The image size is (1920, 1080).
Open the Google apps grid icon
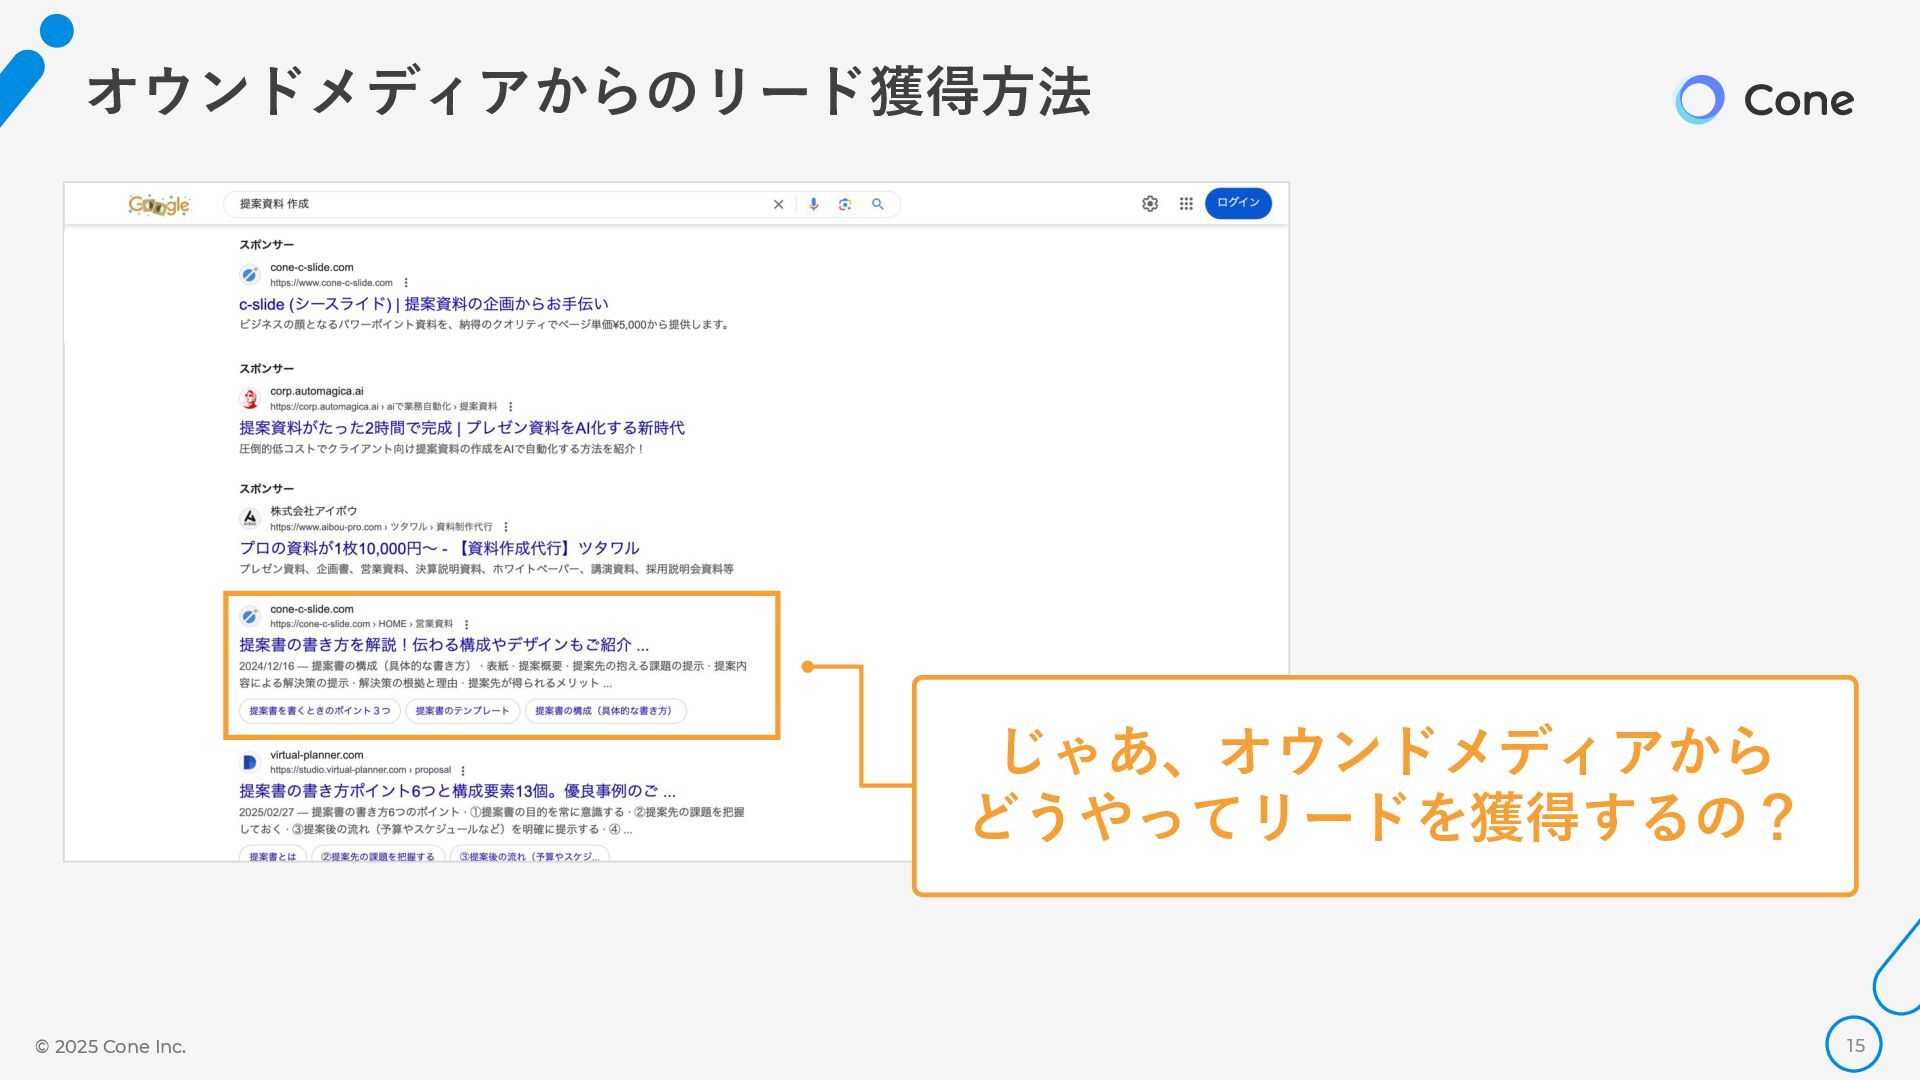coord(1186,204)
